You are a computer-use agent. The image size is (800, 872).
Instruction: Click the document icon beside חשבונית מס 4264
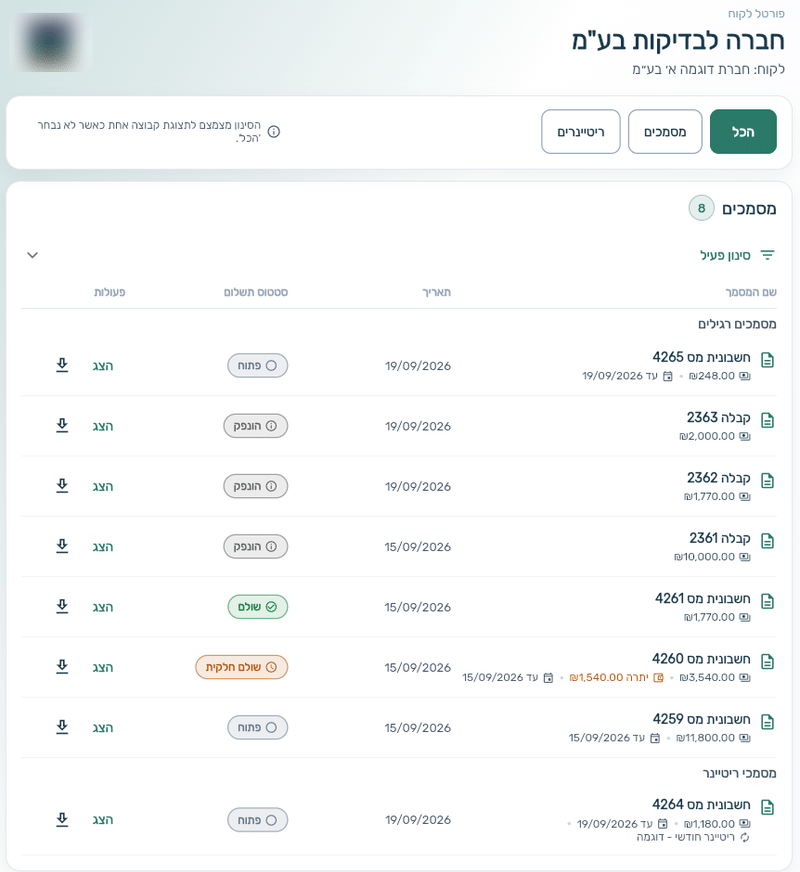[768, 807]
